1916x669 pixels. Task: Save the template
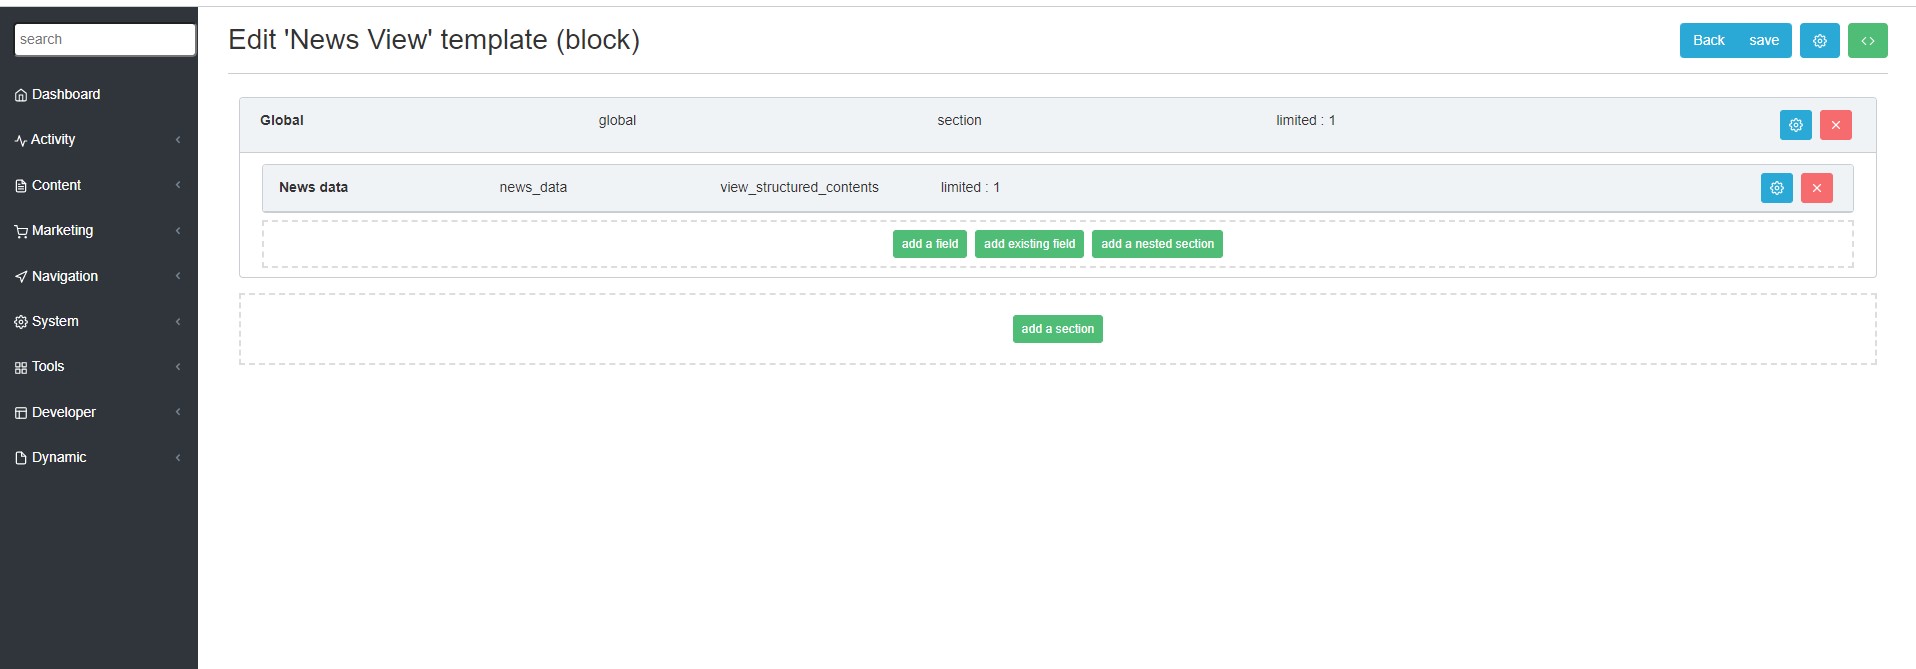click(x=1763, y=41)
